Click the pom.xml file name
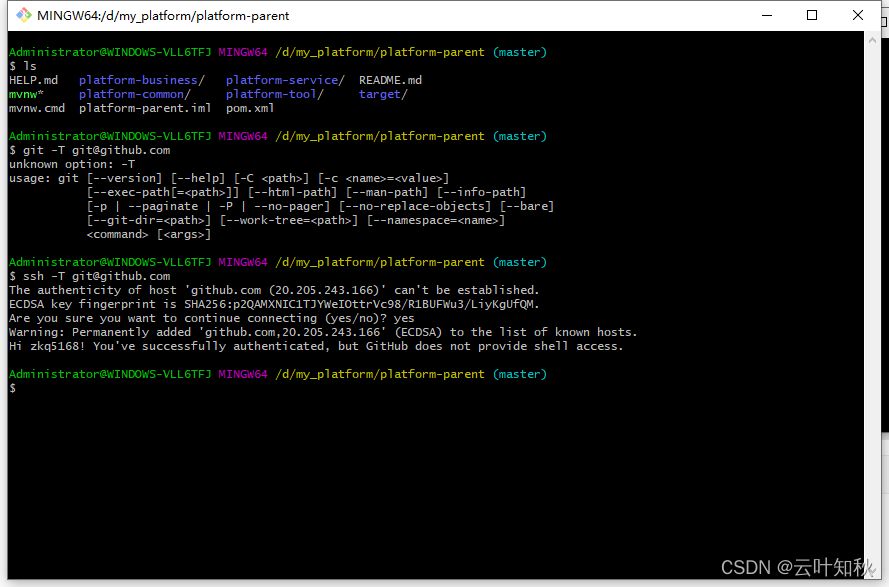 pyautogui.click(x=250, y=108)
